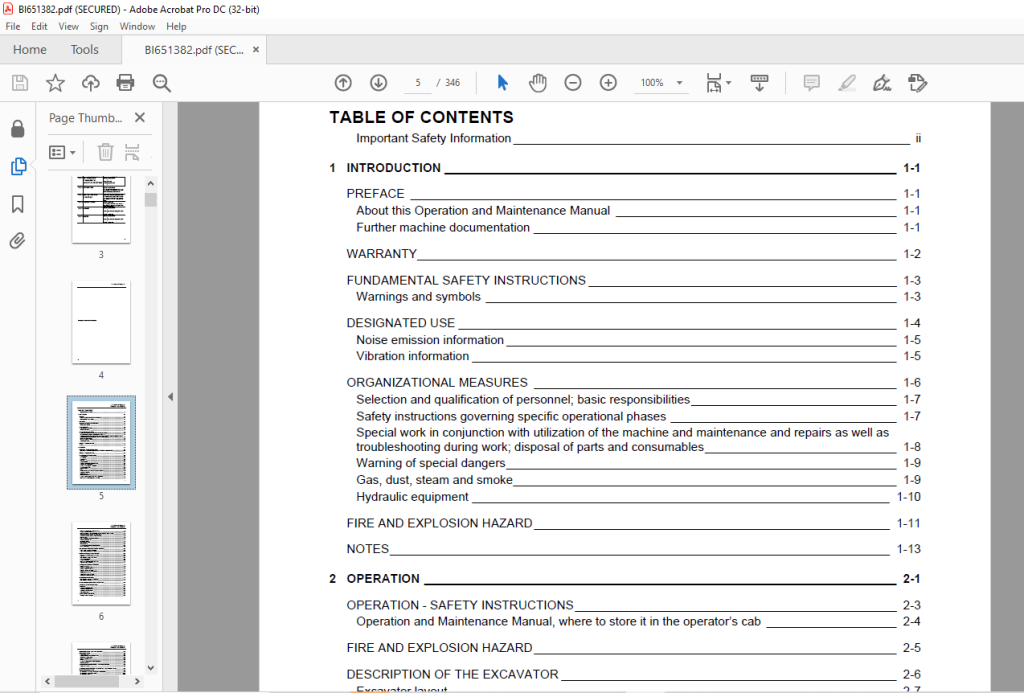The height and width of the screenshot is (693, 1024).
Task: Click the zoom out minus icon
Action: 573,83
